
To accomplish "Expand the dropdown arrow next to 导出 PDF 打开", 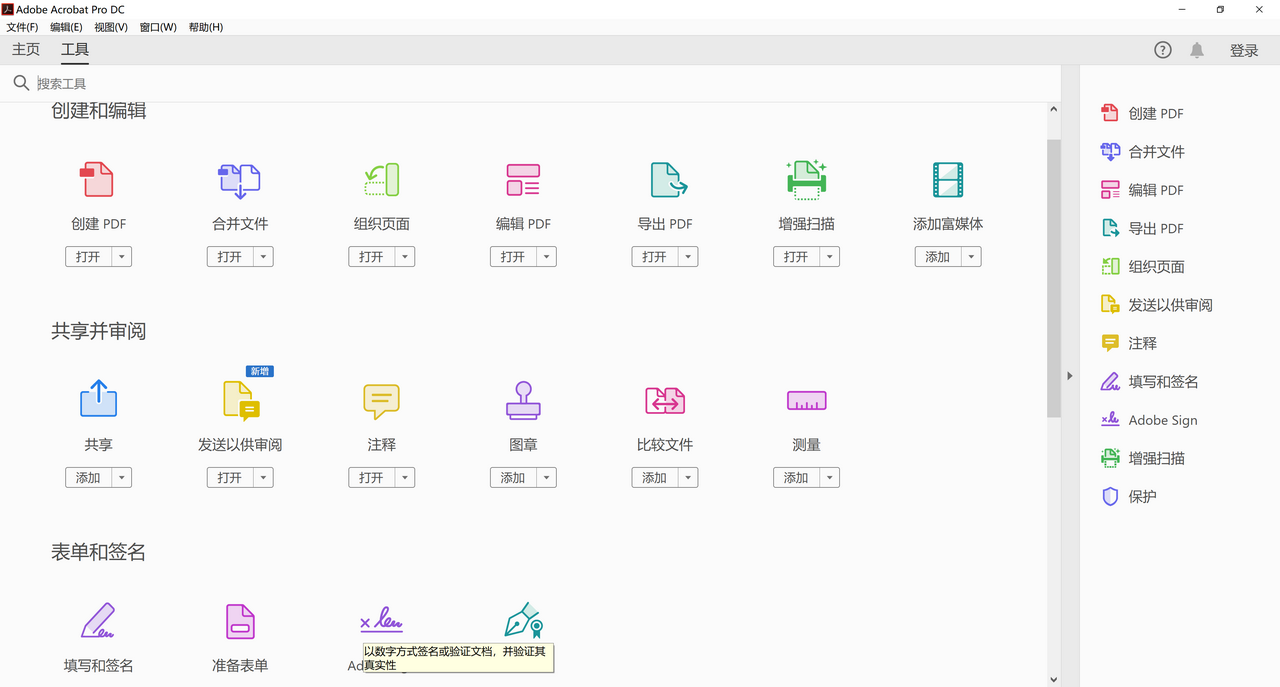I will (x=688, y=257).
